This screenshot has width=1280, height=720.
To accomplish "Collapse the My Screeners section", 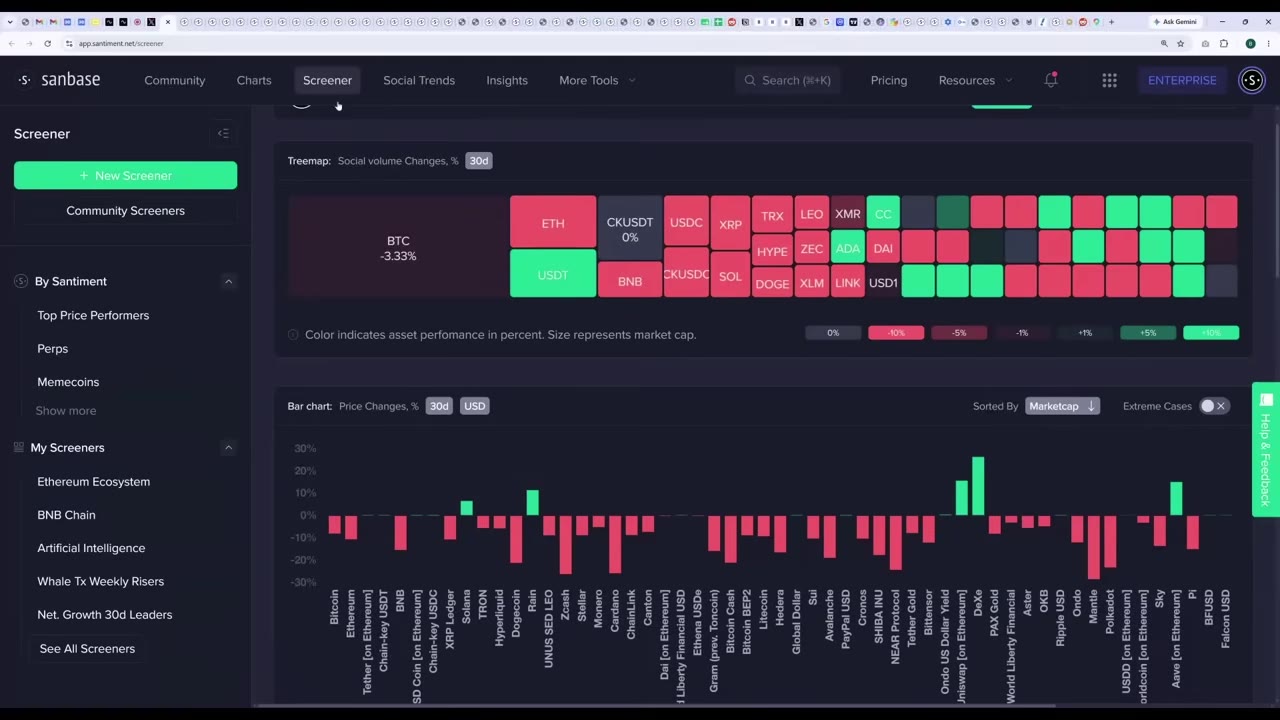I will click(x=228, y=448).
